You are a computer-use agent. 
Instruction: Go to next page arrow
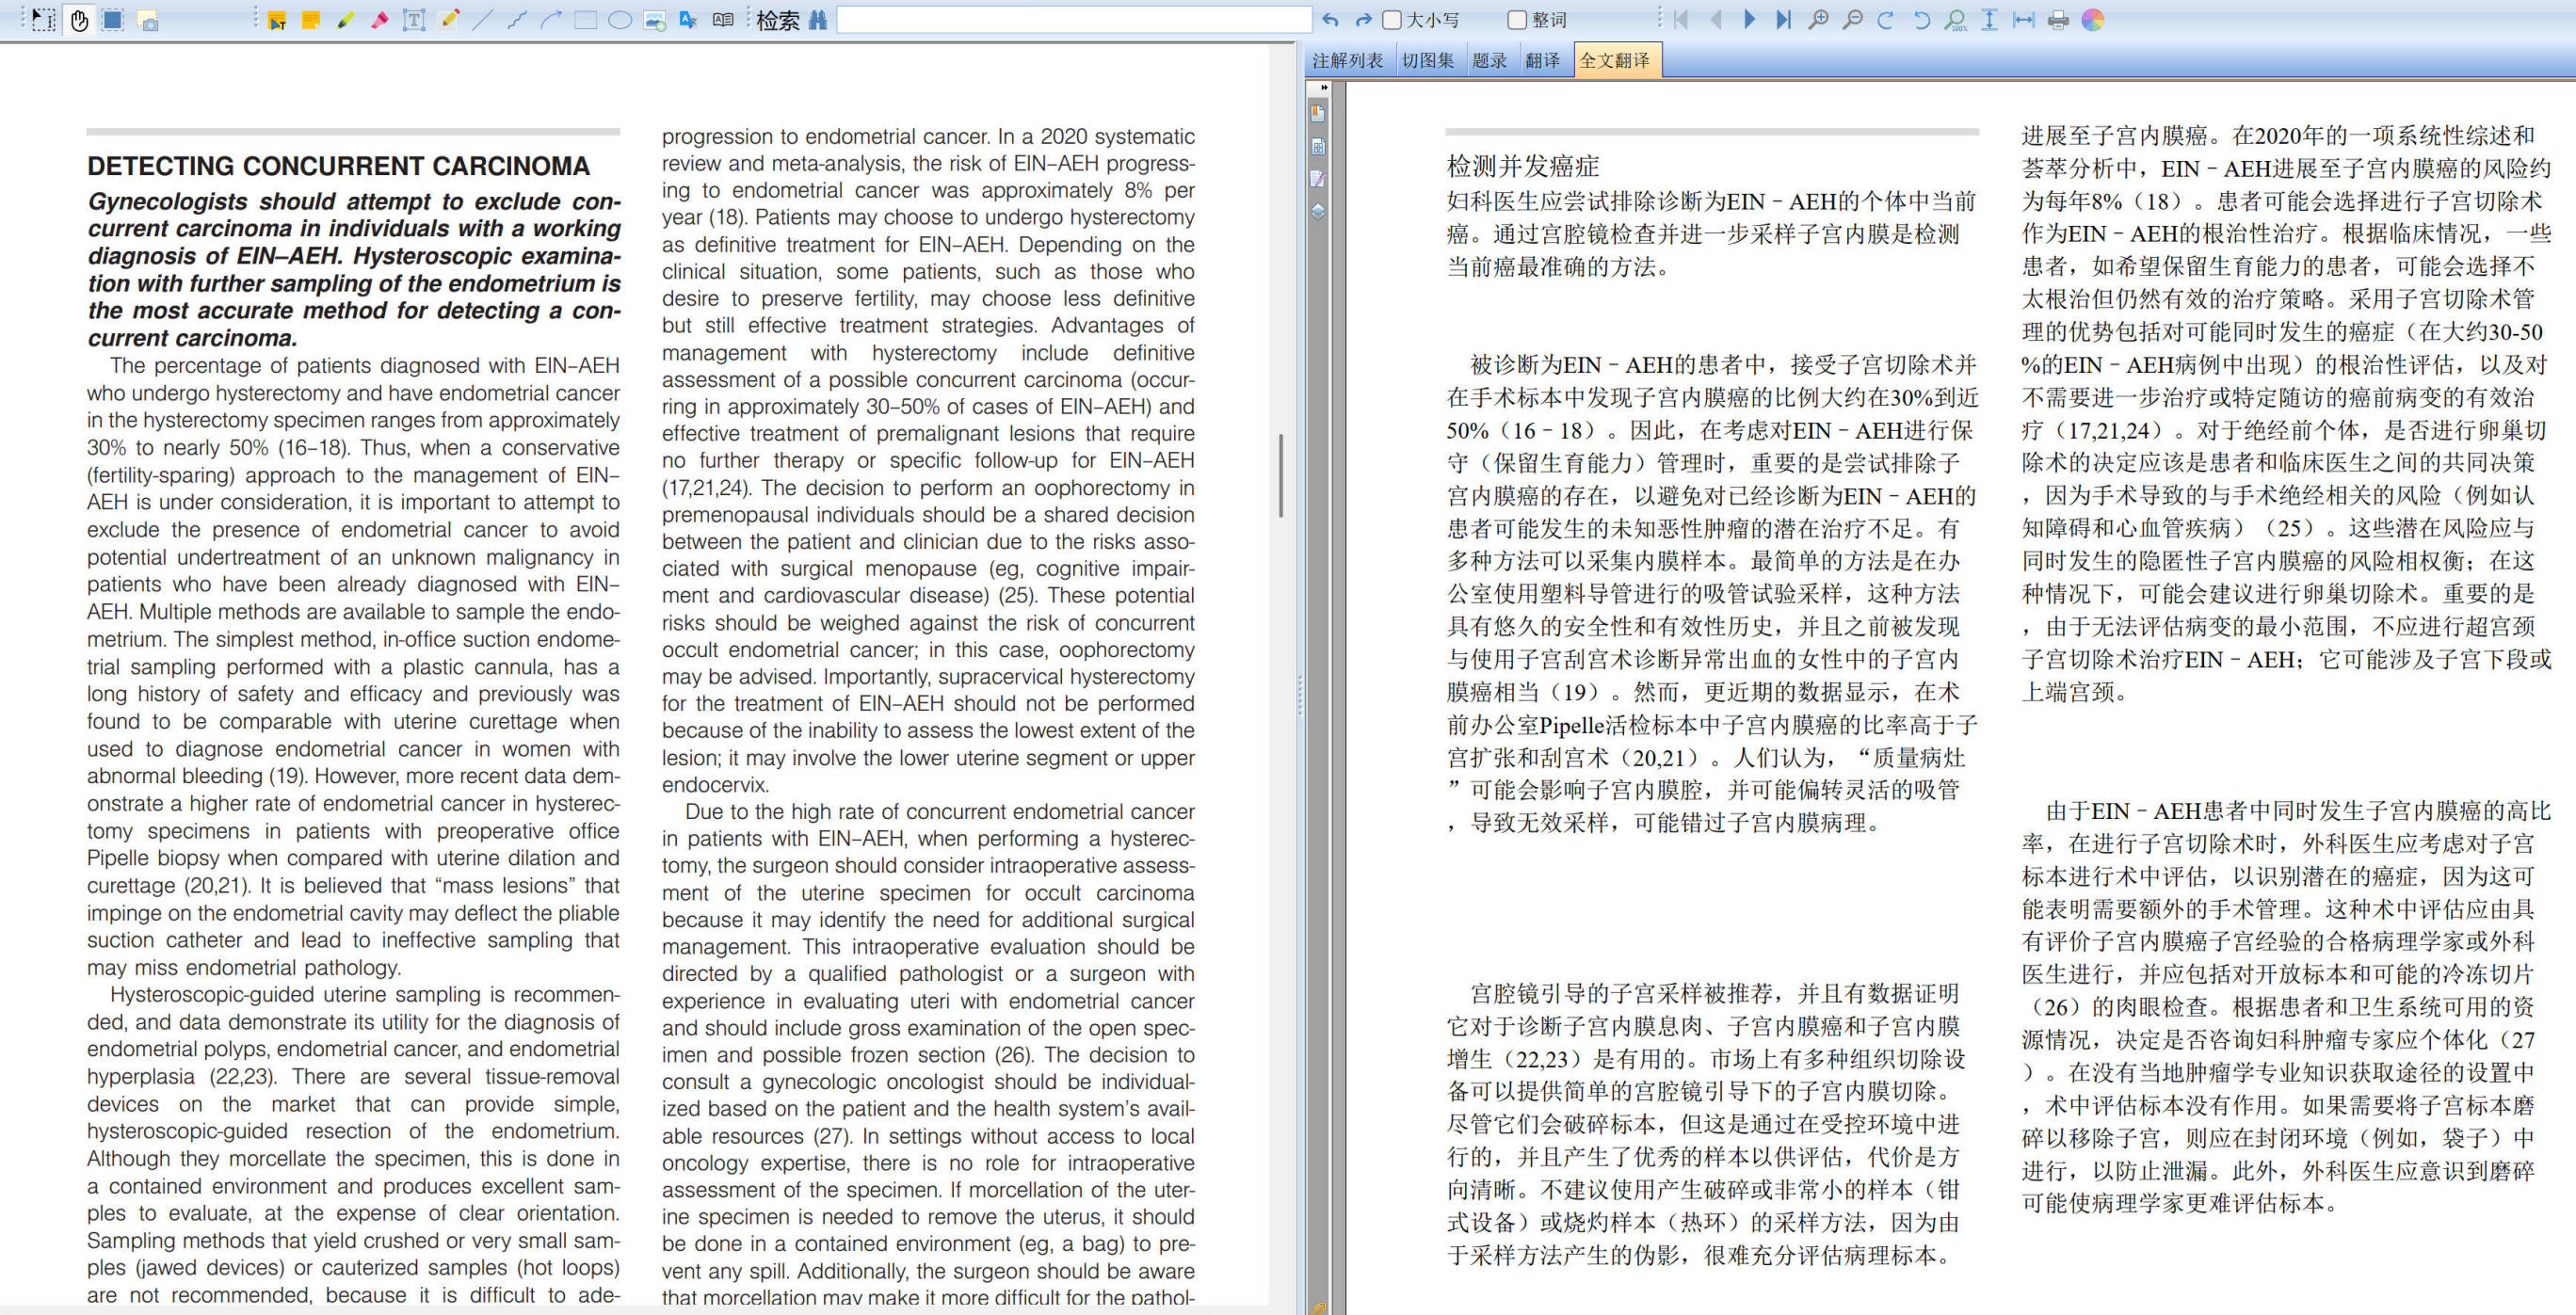[x=1749, y=20]
